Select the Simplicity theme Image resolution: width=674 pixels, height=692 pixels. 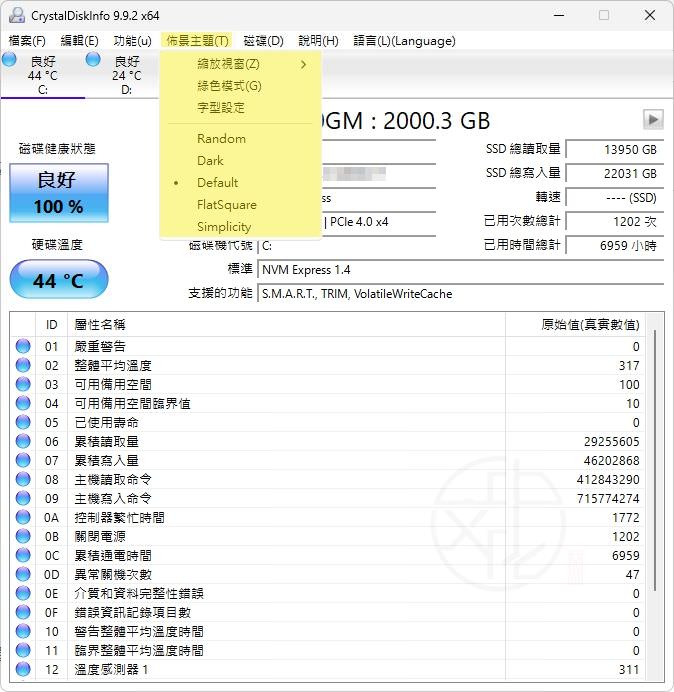point(241,226)
